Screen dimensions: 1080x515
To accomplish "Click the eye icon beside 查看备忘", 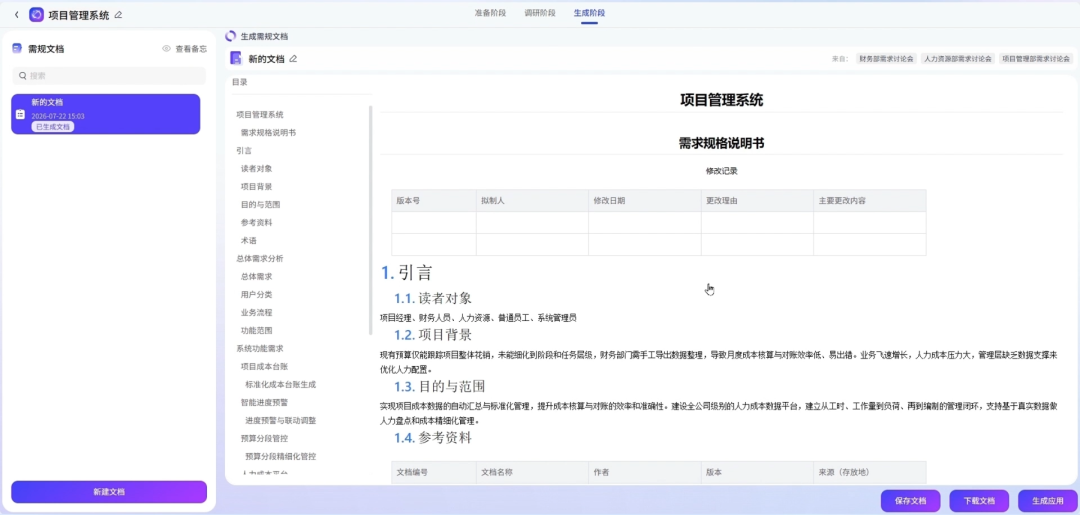I will pyautogui.click(x=166, y=49).
